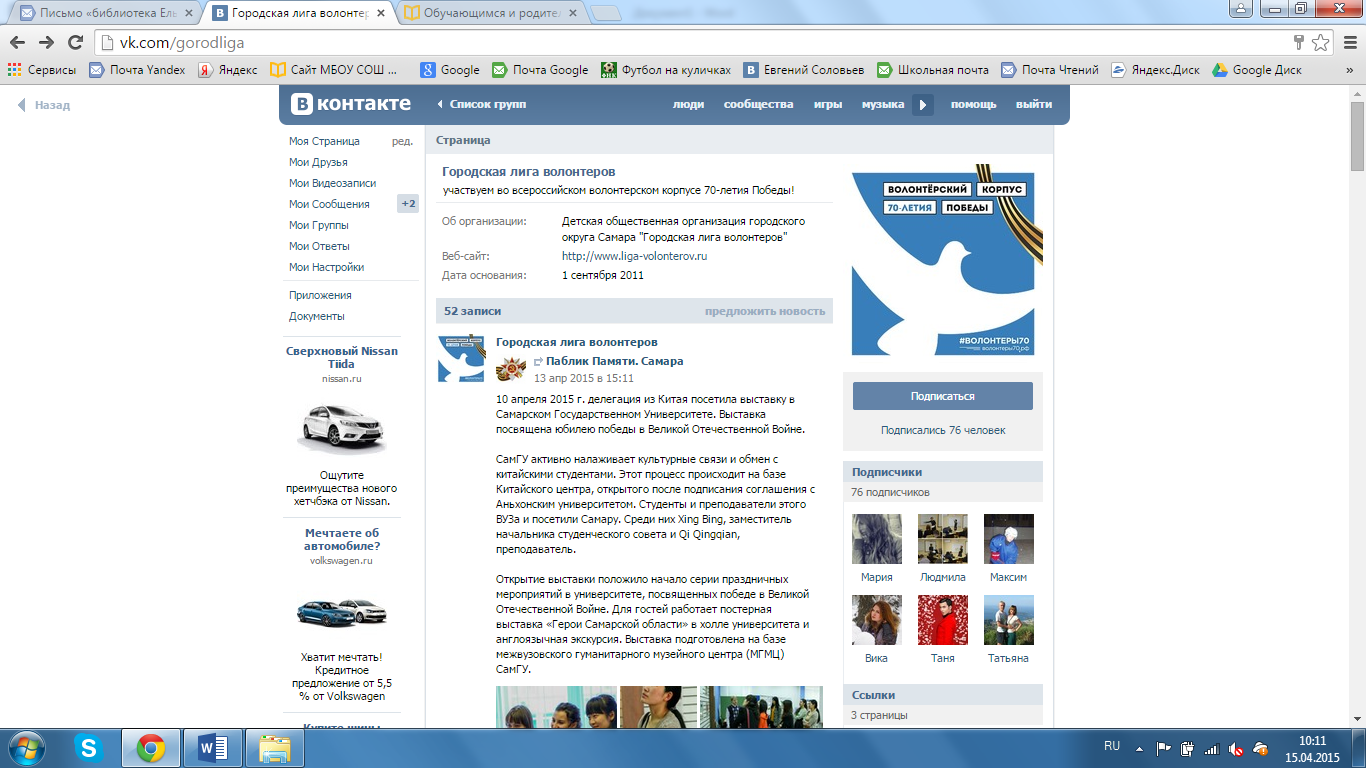The width and height of the screenshot is (1366, 768).
Task: Open a new browser tab
Action: [605, 14]
